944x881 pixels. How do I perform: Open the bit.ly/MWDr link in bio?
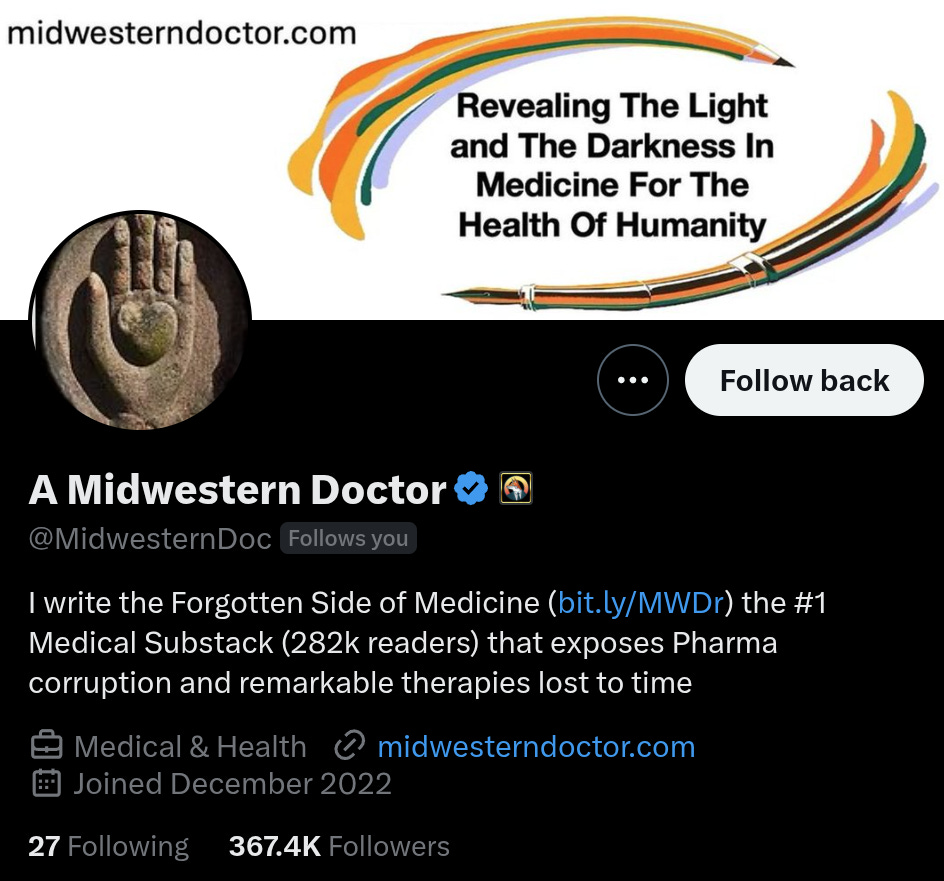(x=641, y=603)
